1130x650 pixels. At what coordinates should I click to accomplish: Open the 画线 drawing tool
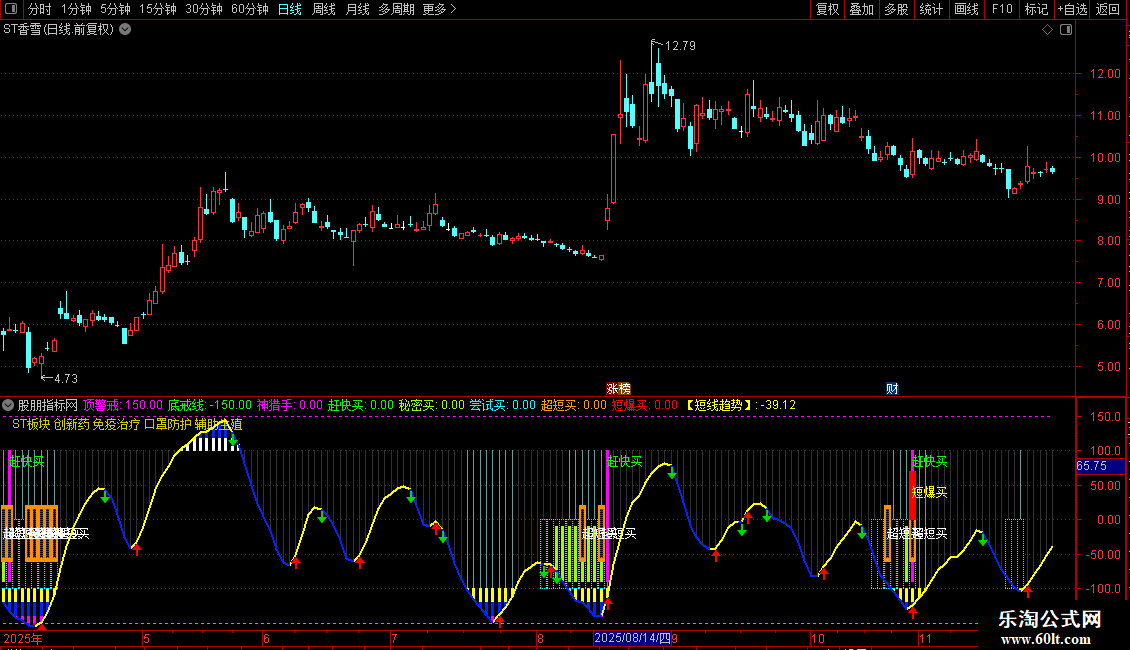[x=967, y=10]
